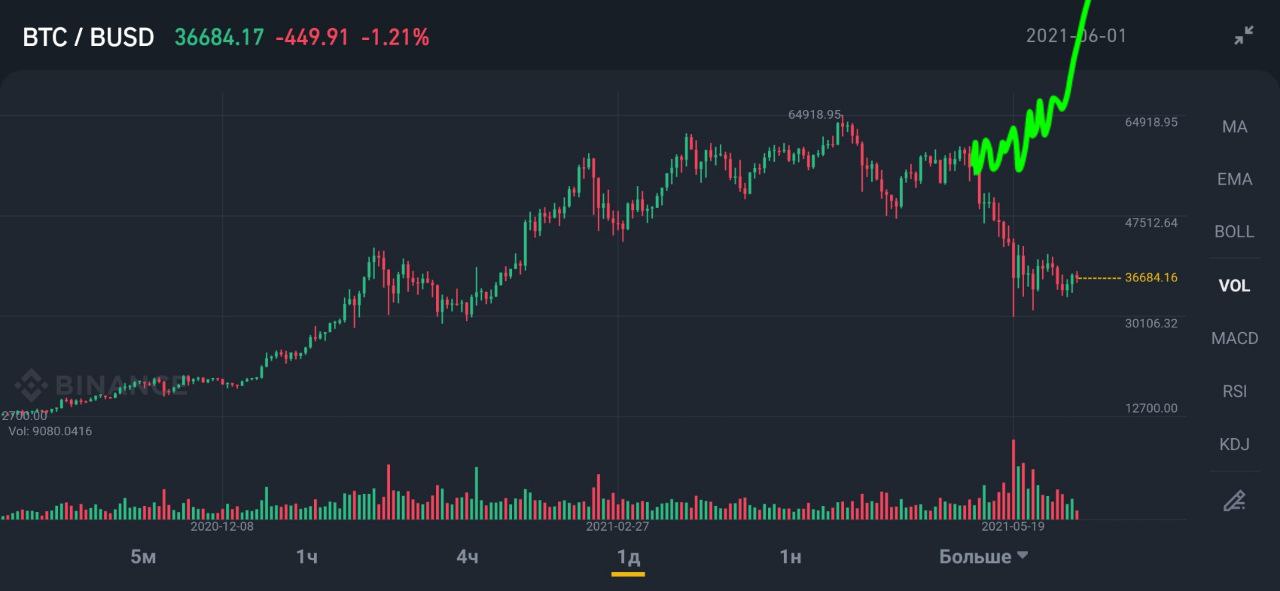Screen dimensions: 1280x591
Task: Select the 4ч timeframe tab
Action: coord(467,557)
